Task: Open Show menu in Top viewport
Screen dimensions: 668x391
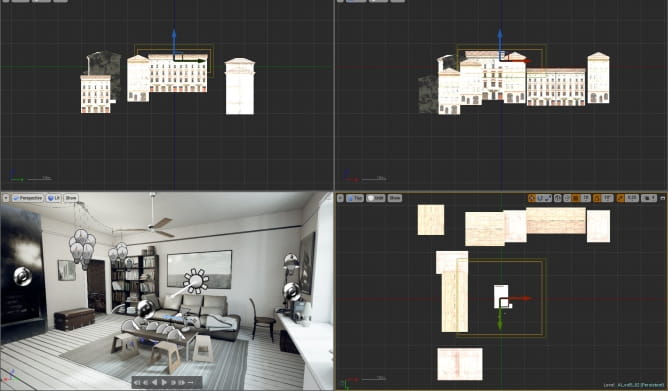Action: [394, 198]
